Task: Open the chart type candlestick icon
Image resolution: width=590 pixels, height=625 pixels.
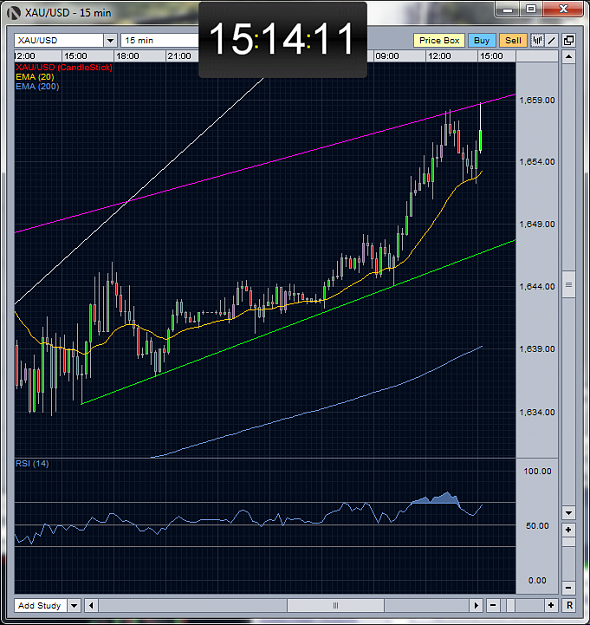Action: point(537,40)
